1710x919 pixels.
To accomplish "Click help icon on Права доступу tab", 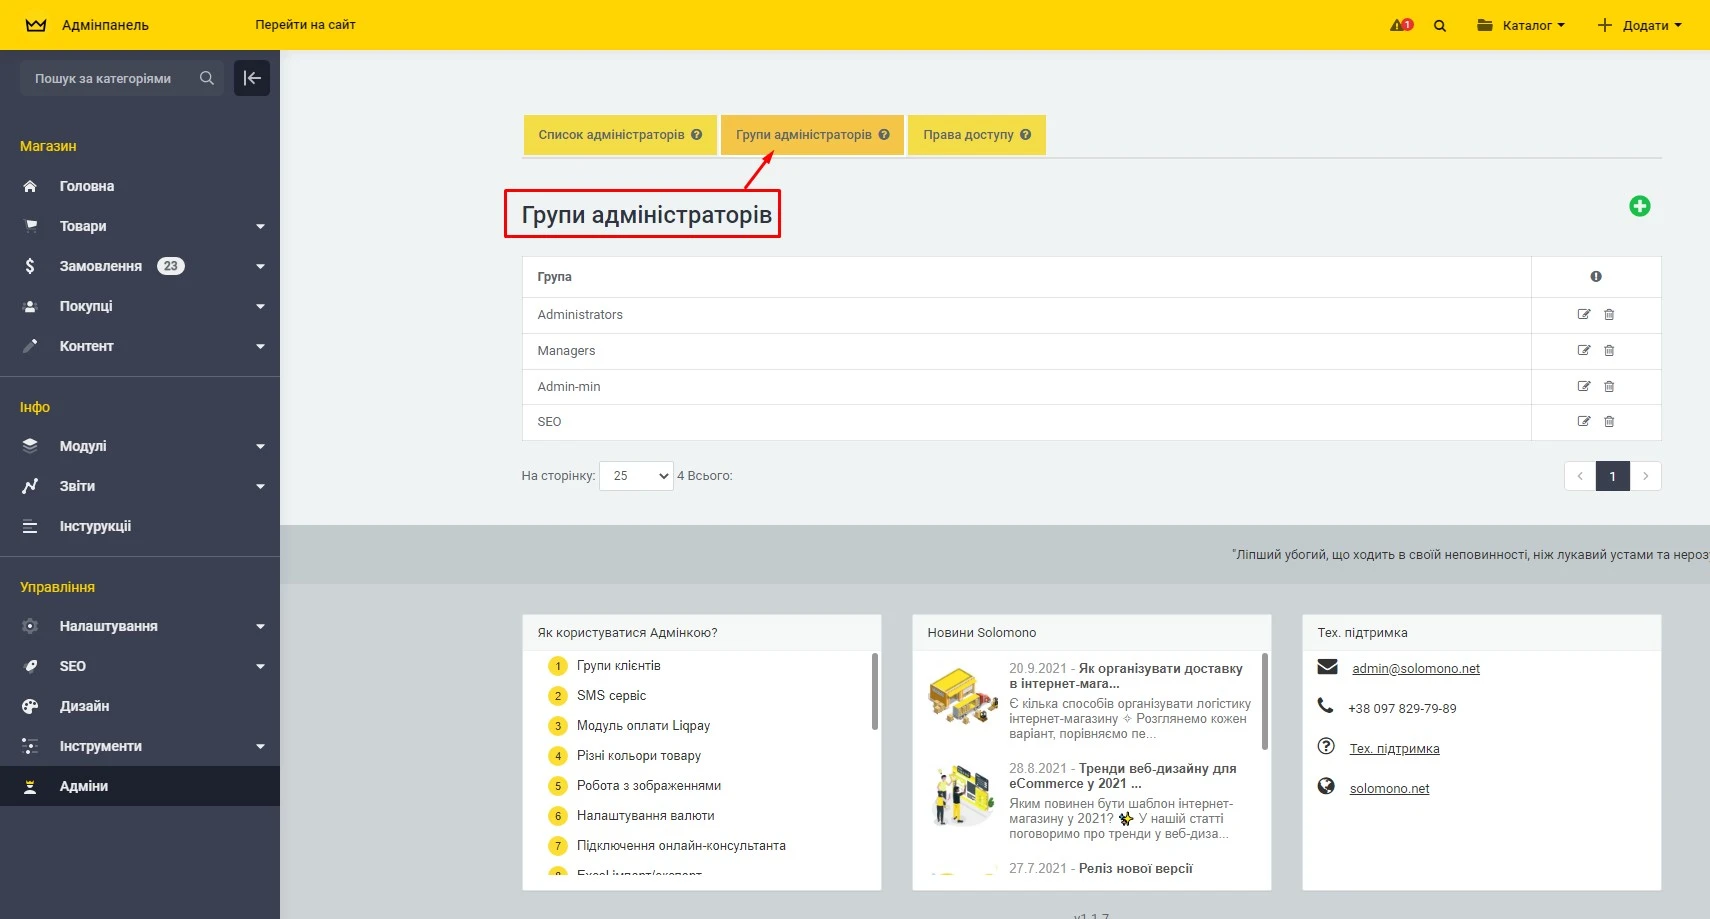I will point(1025,135).
